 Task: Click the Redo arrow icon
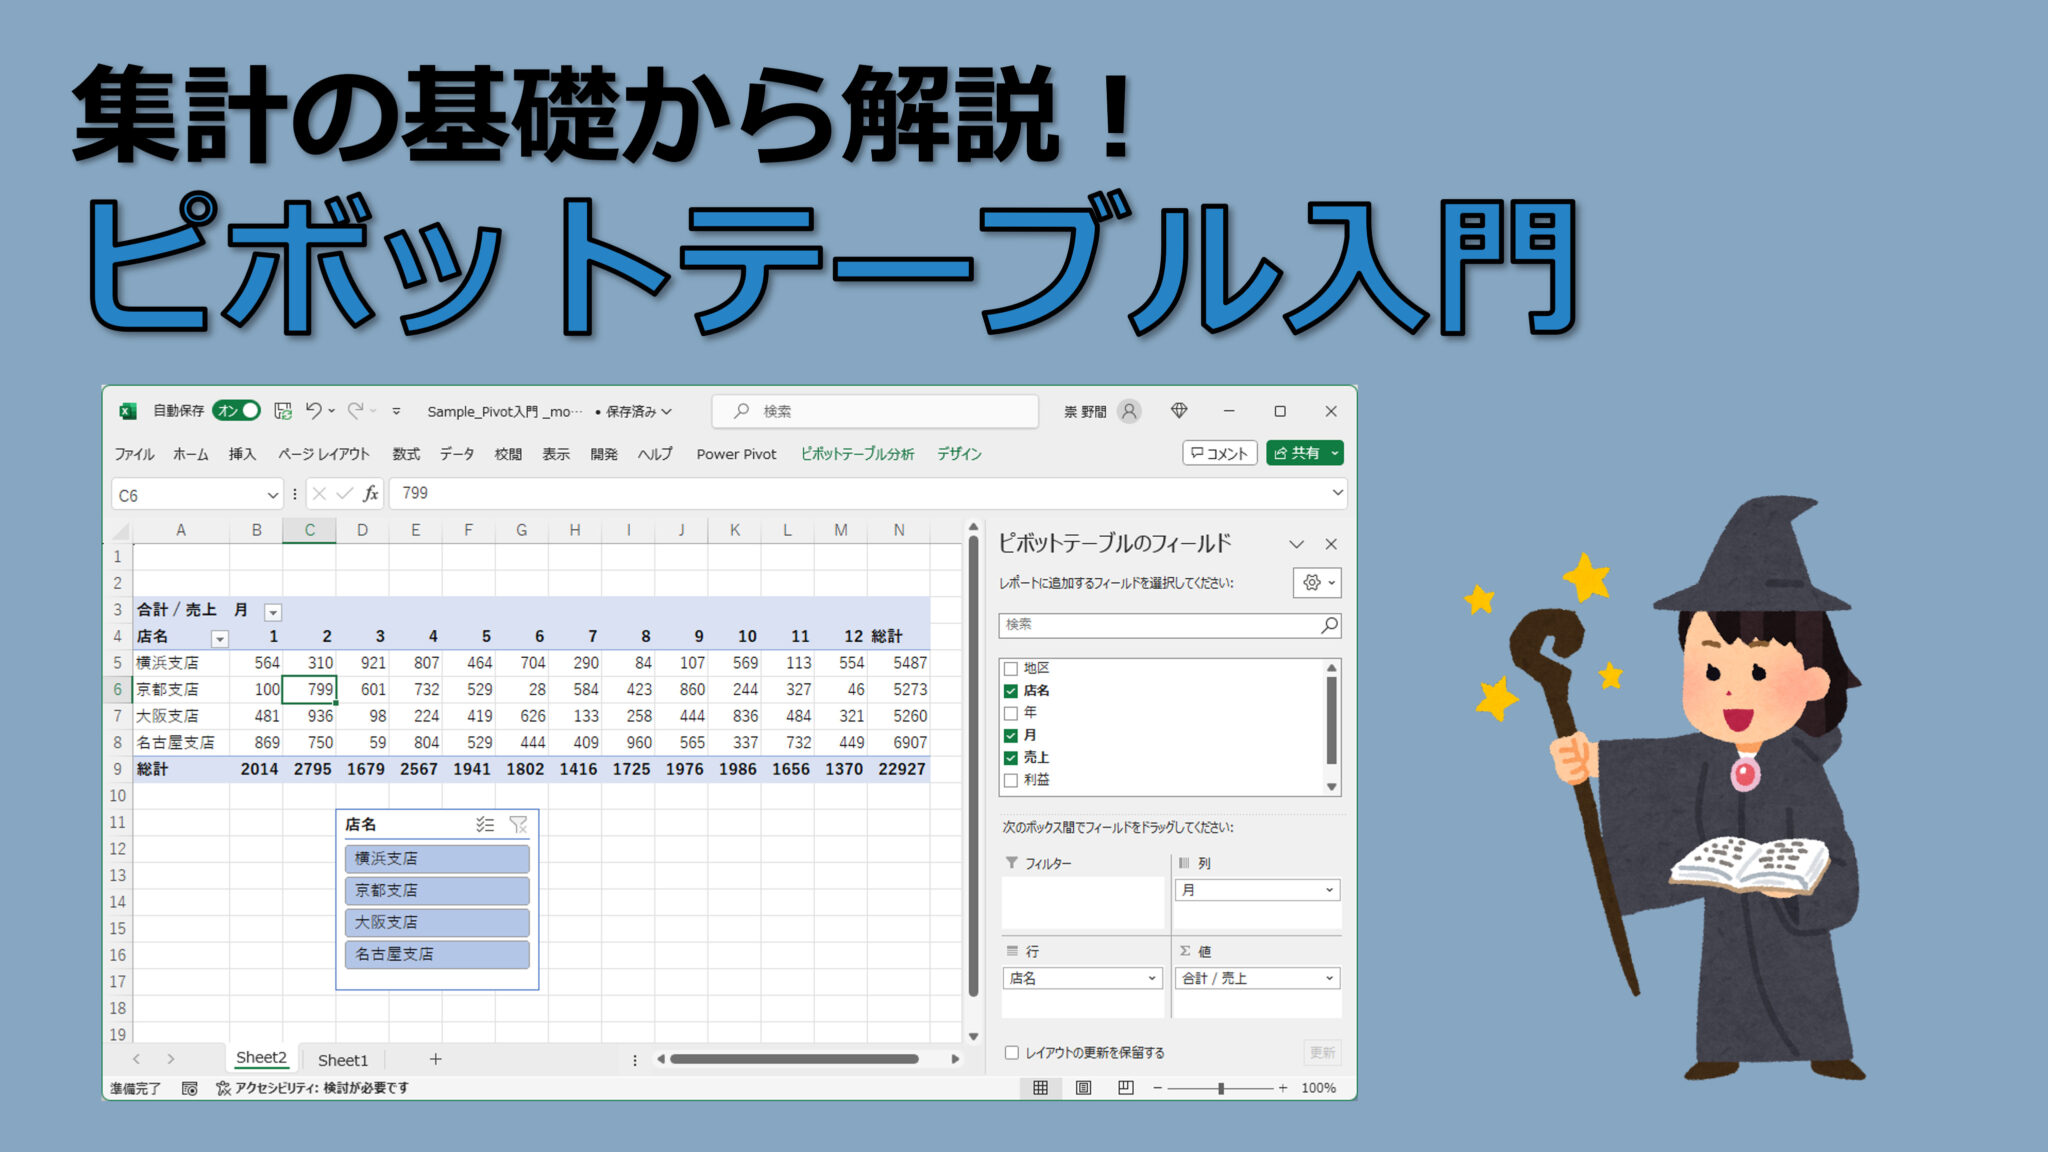point(356,411)
